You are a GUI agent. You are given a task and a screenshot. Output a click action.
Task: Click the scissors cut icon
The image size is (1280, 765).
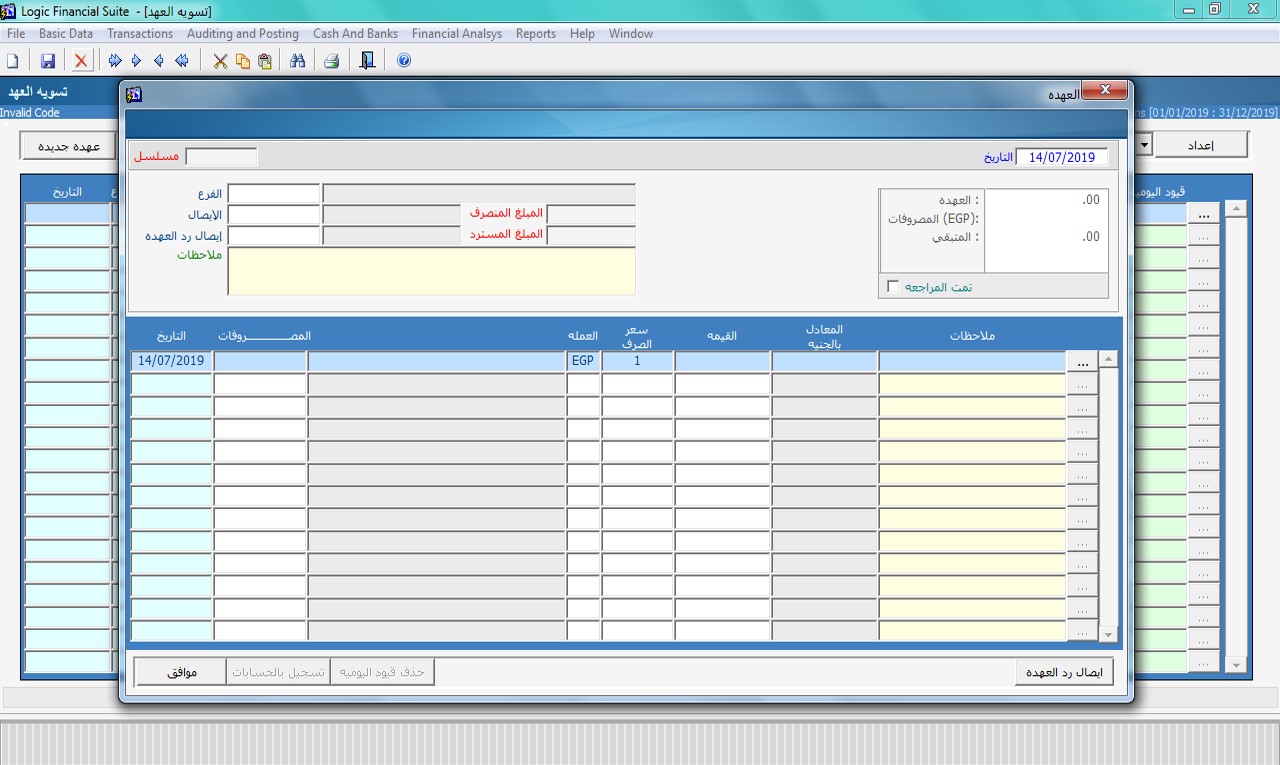(x=220, y=61)
